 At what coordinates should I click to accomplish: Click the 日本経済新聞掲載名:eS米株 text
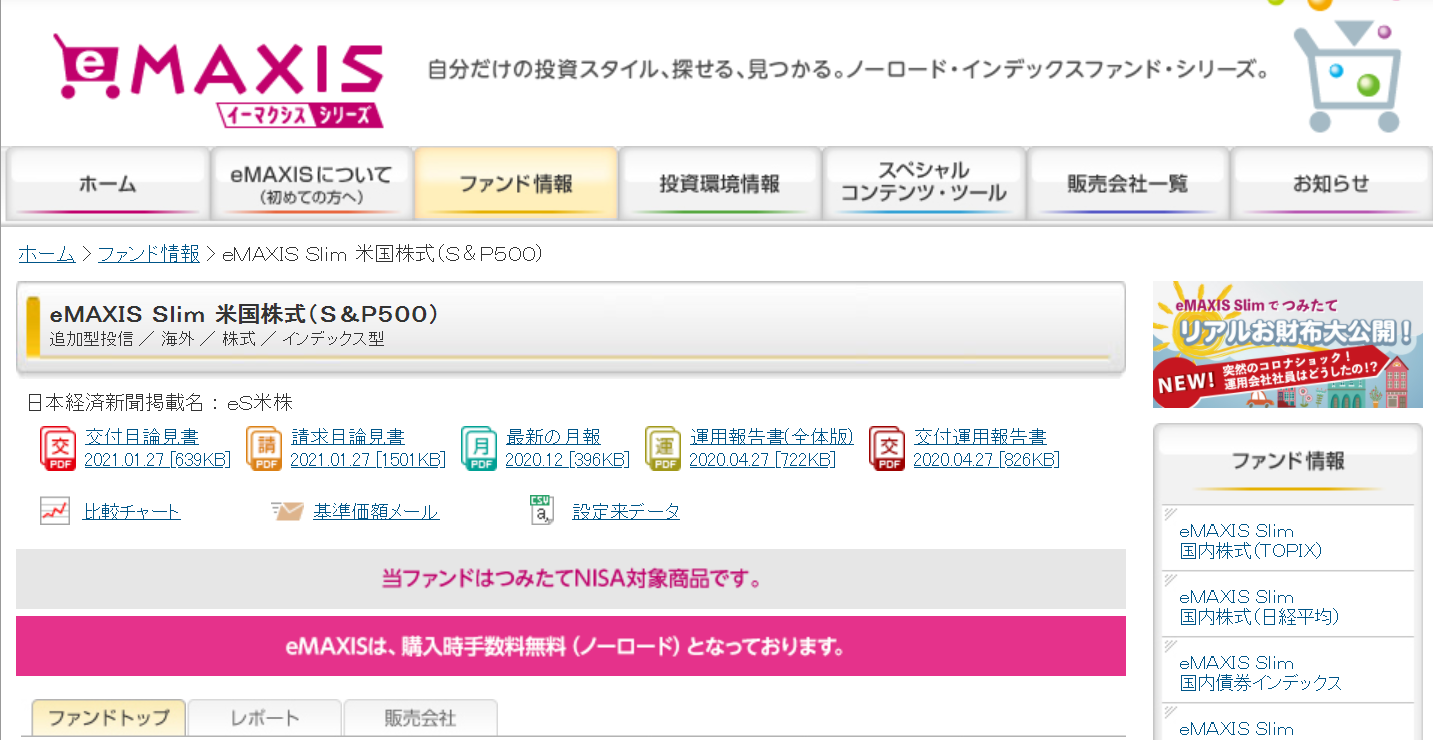(160, 403)
